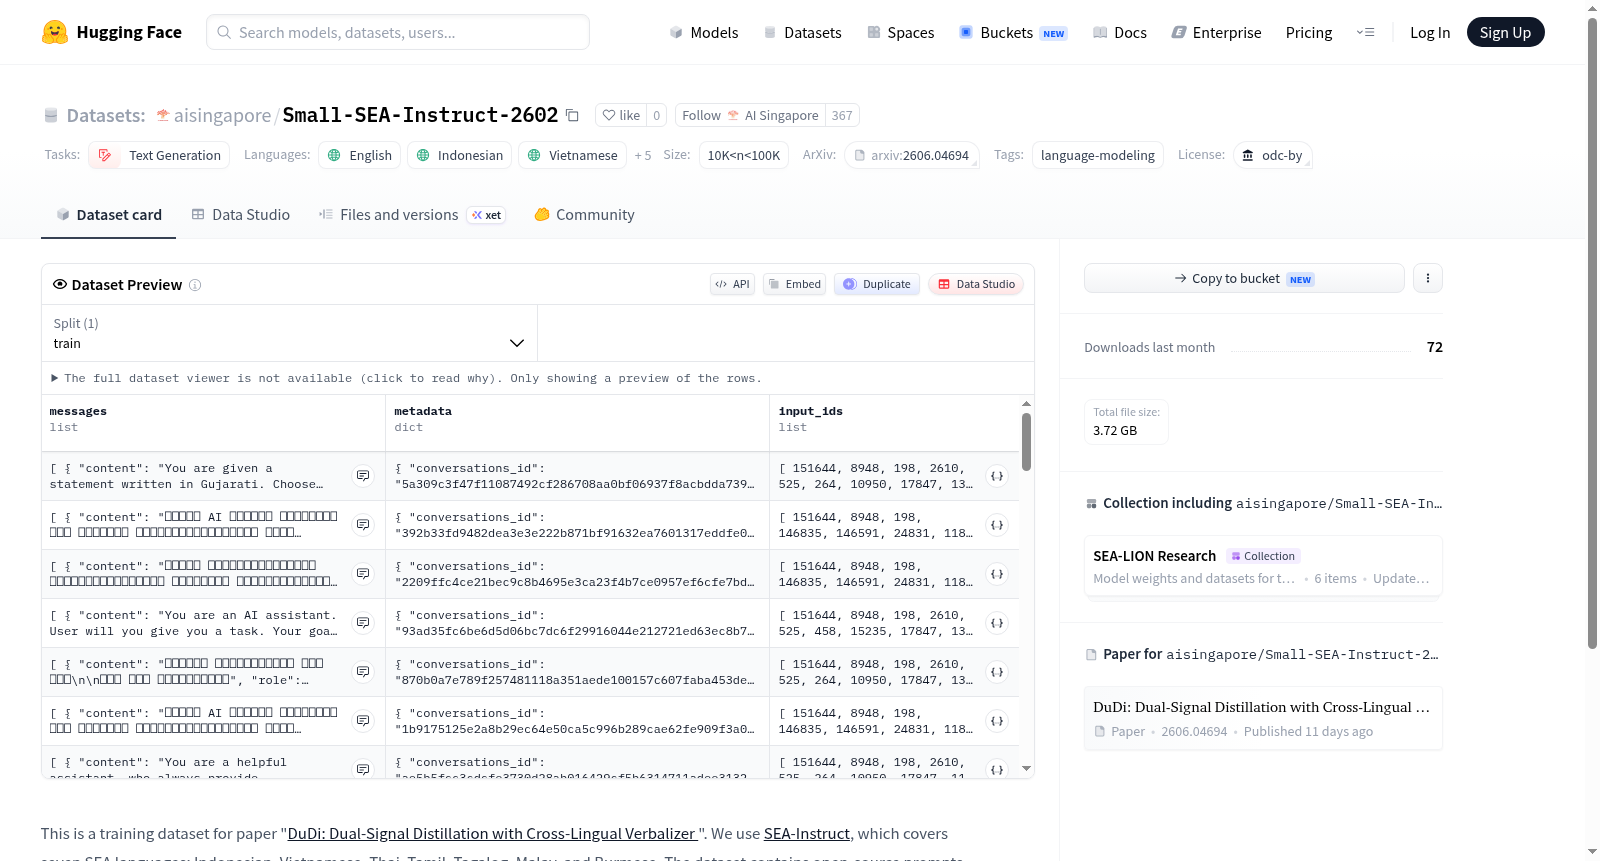This screenshot has height=861, width=1600.
Task: Open the Datasets navigation link
Action: (802, 32)
